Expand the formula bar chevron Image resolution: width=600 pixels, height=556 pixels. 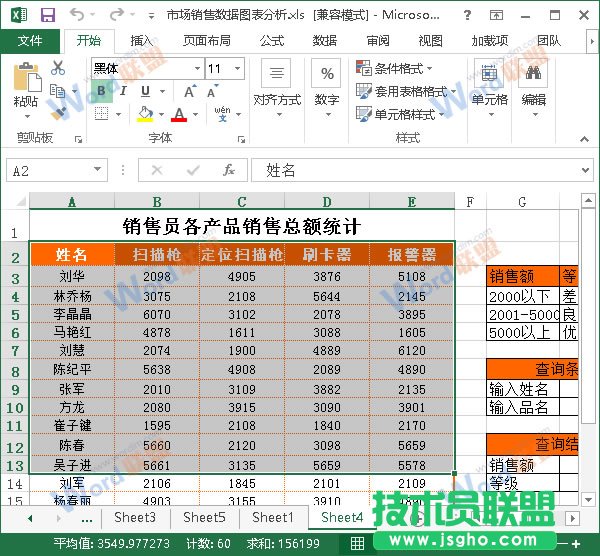click(x=585, y=170)
